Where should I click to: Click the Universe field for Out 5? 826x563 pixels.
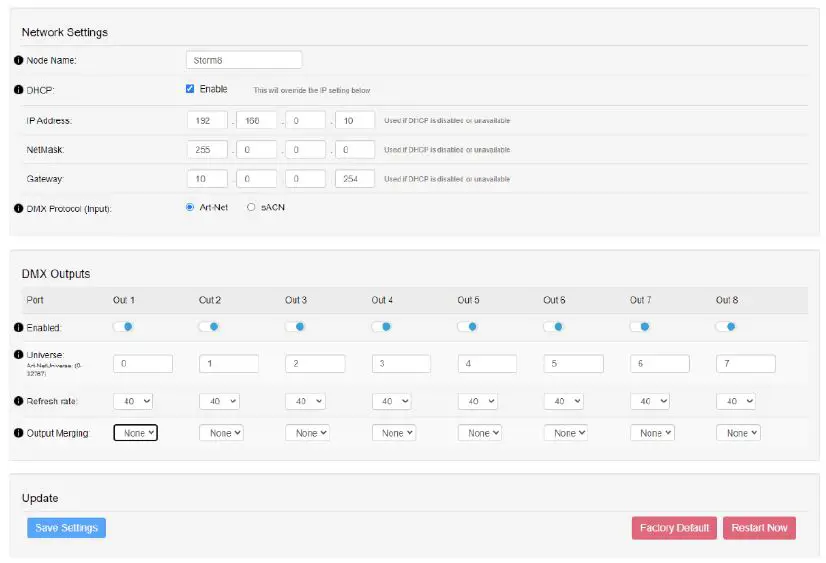487,364
